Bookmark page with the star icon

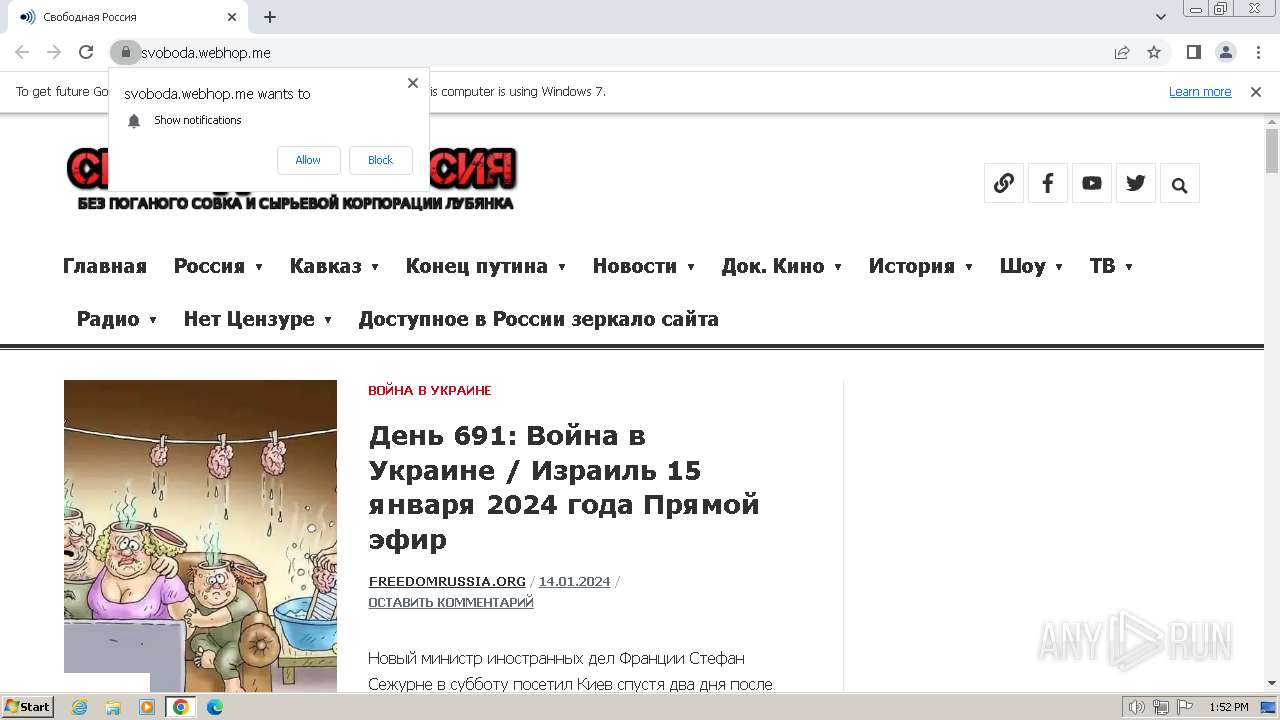(x=1154, y=52)
